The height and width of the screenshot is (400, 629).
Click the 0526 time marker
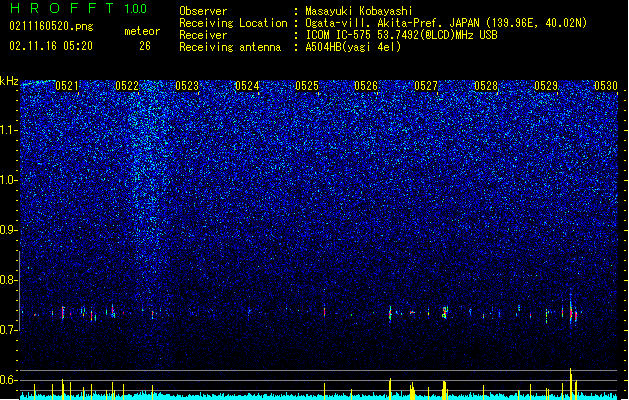click(366, 86)
